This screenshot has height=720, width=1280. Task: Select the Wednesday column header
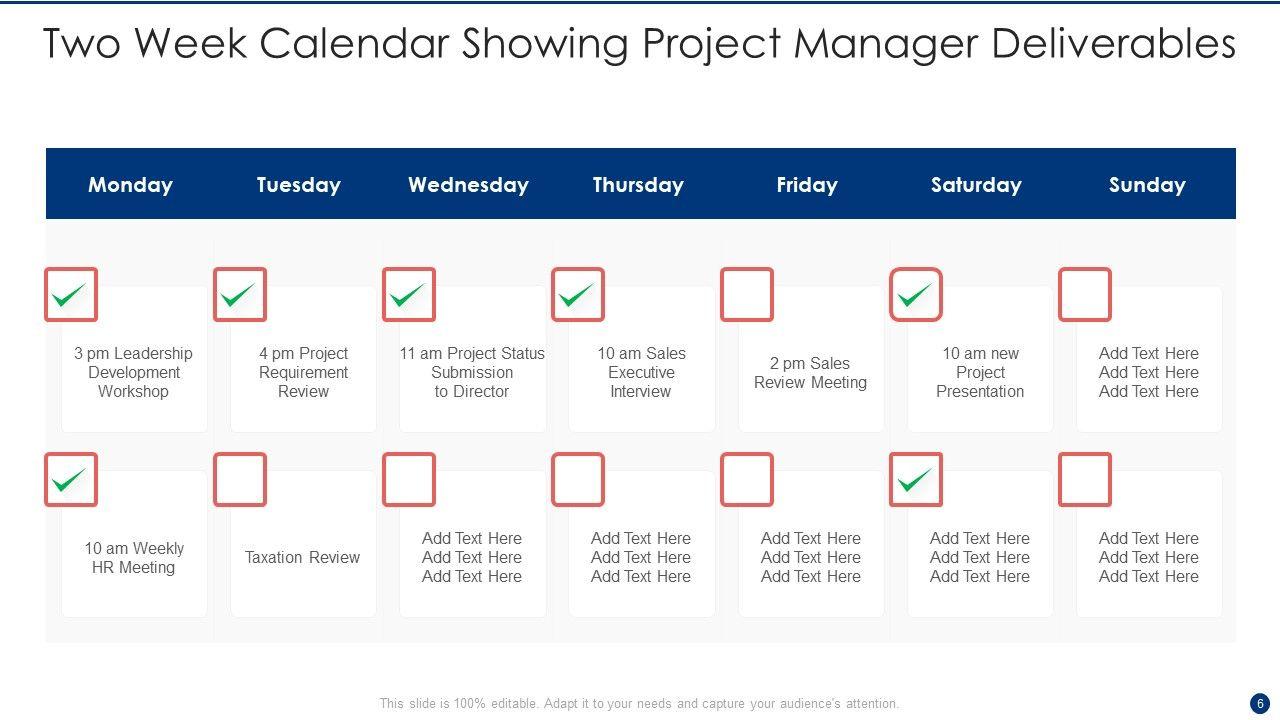point(468,185)
